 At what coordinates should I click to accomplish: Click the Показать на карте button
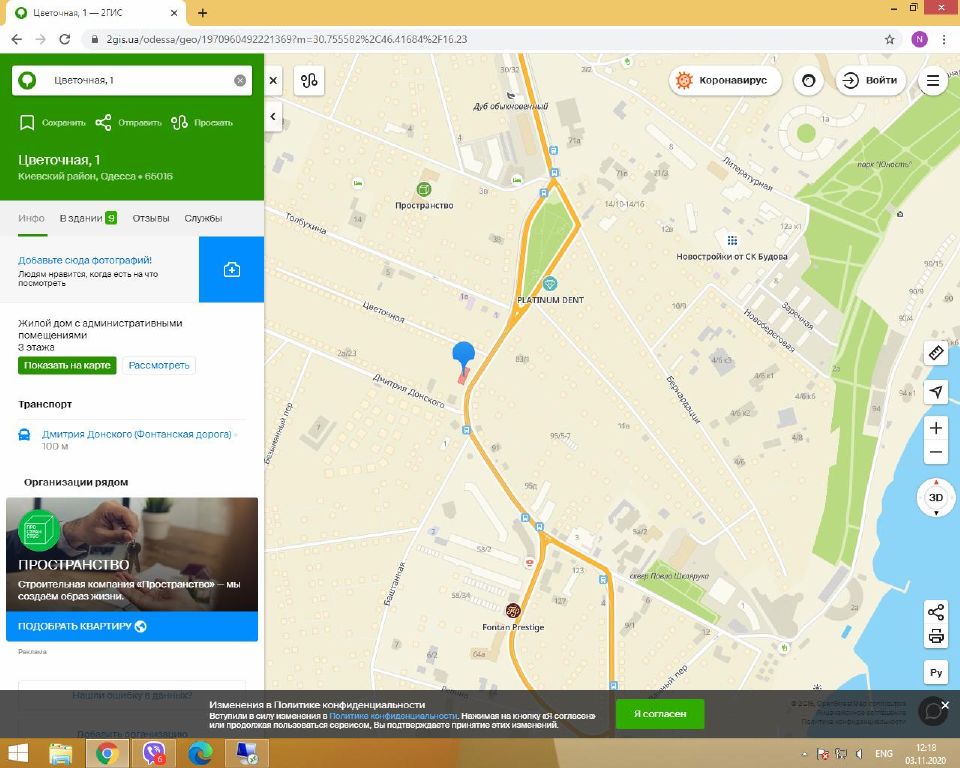(67, 366)
